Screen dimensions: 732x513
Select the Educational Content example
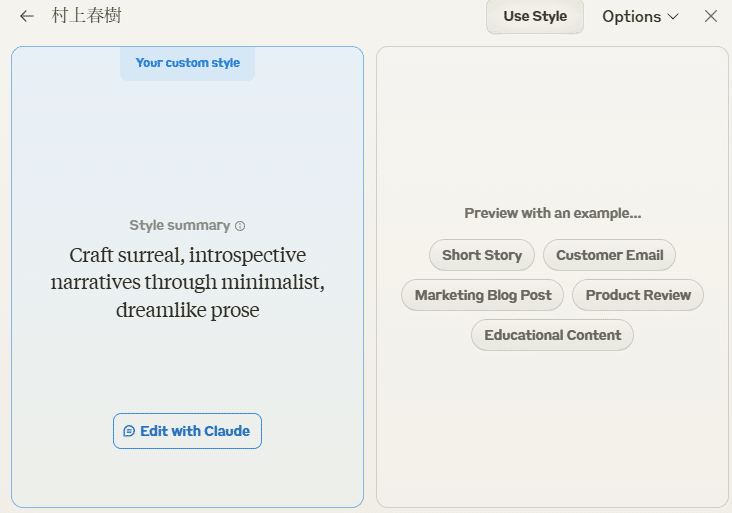click(552, 335)
